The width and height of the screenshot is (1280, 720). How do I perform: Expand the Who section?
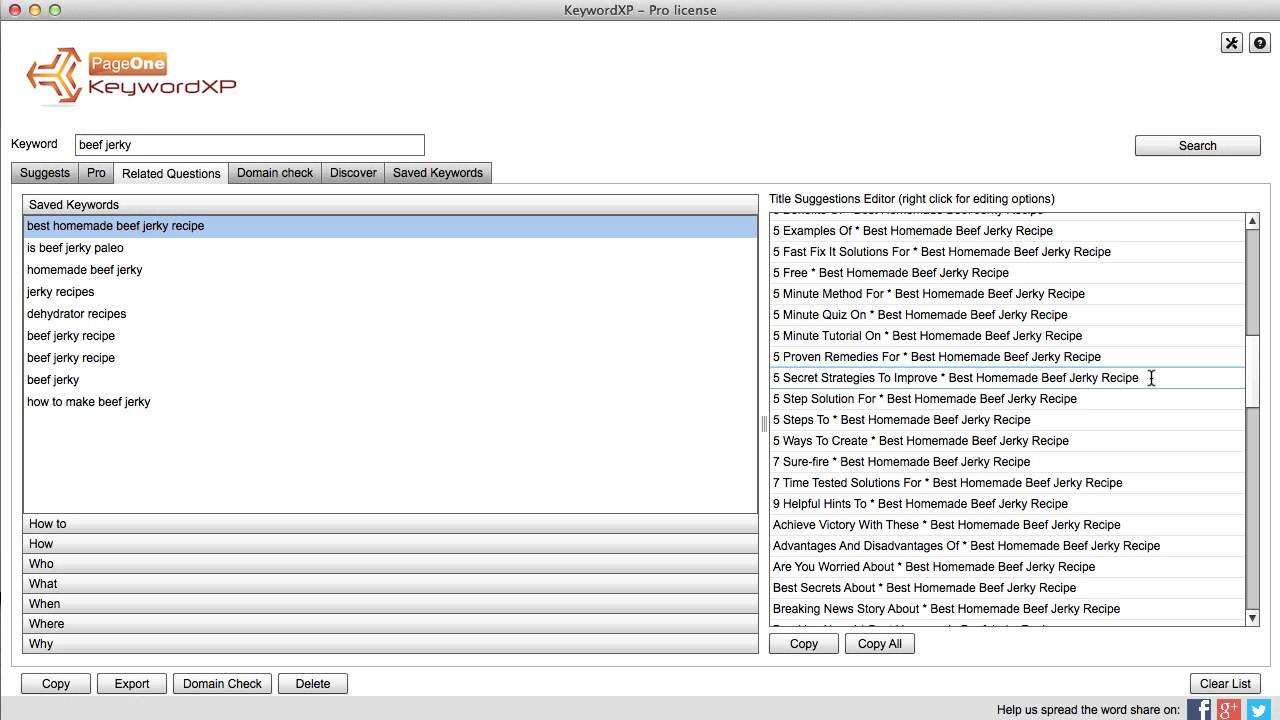click(x=390, y=564)
